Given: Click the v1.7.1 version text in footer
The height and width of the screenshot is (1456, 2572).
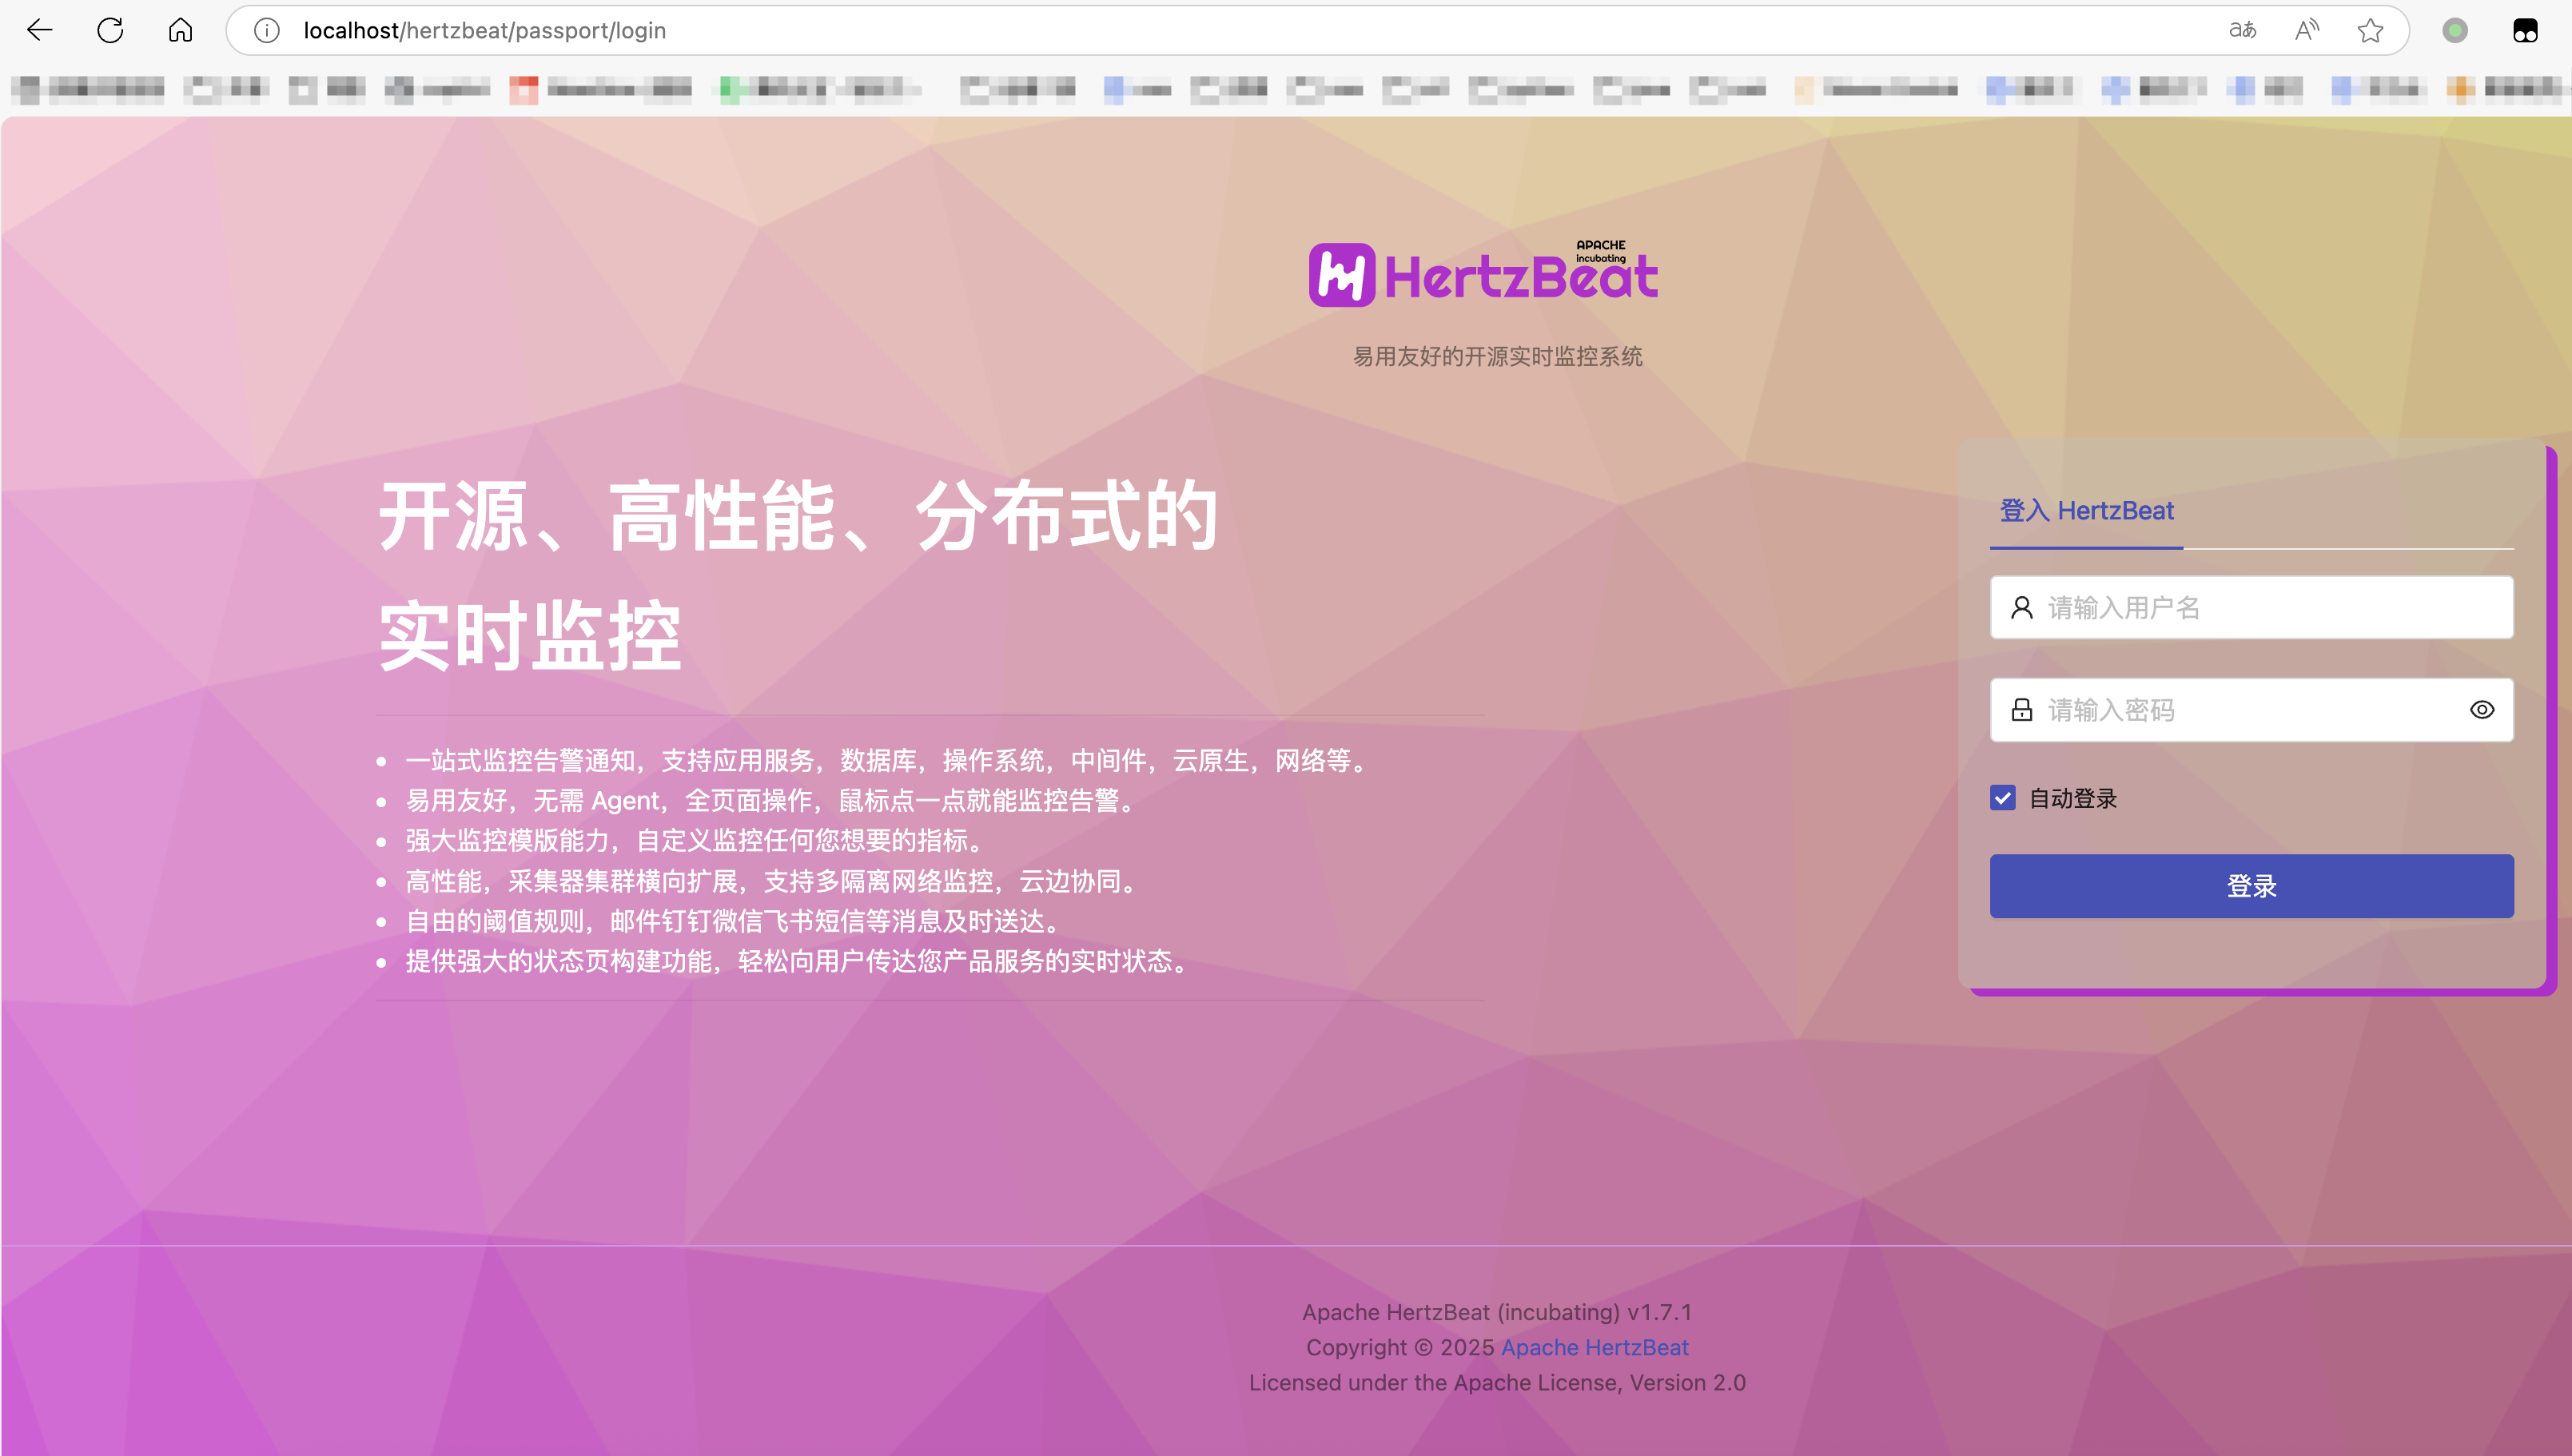Looking at the screenshot, I should [1660, 1312].
